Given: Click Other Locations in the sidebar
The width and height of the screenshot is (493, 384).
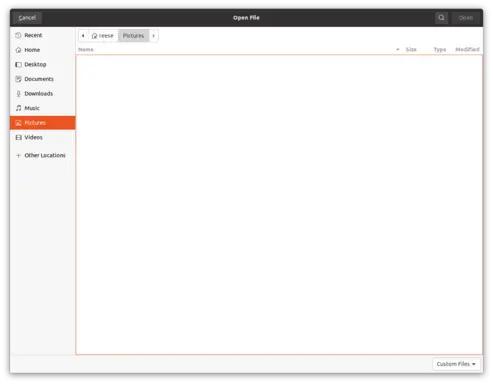Looking at the screenshot, I should point(43,155).
